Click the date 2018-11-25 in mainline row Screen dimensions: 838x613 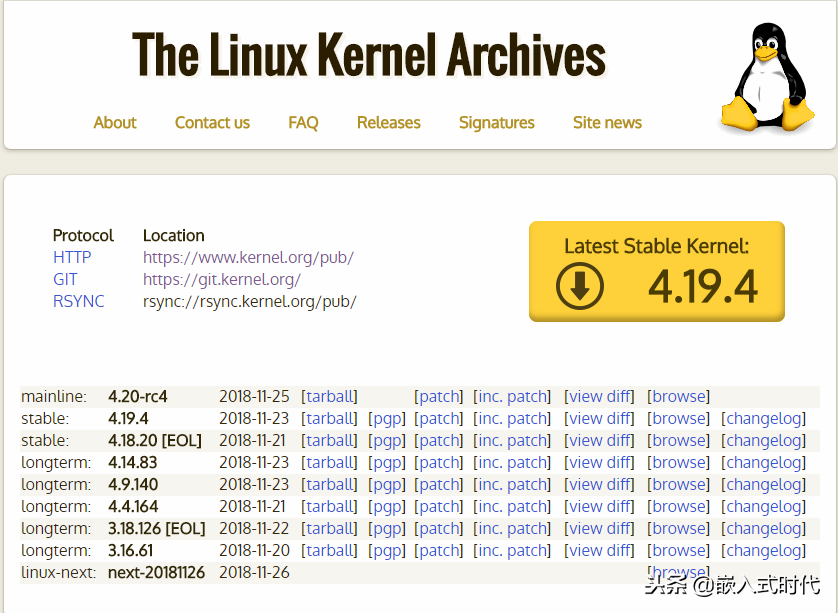point(254,397)
